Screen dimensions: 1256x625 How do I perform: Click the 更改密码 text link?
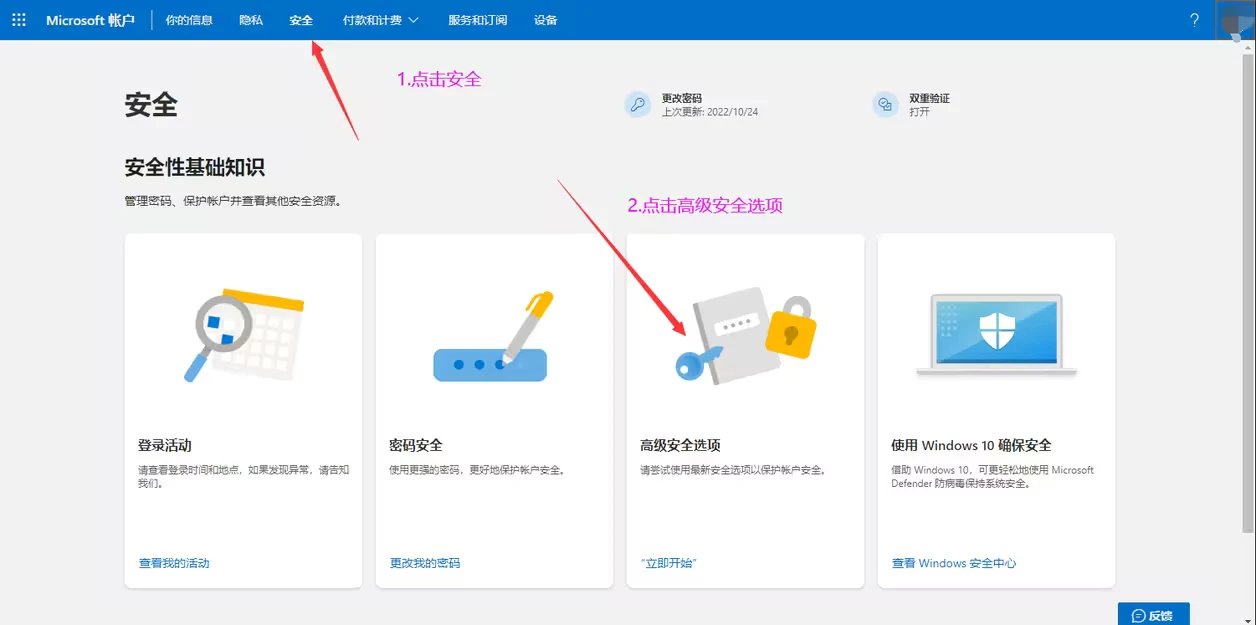[682, 99]
